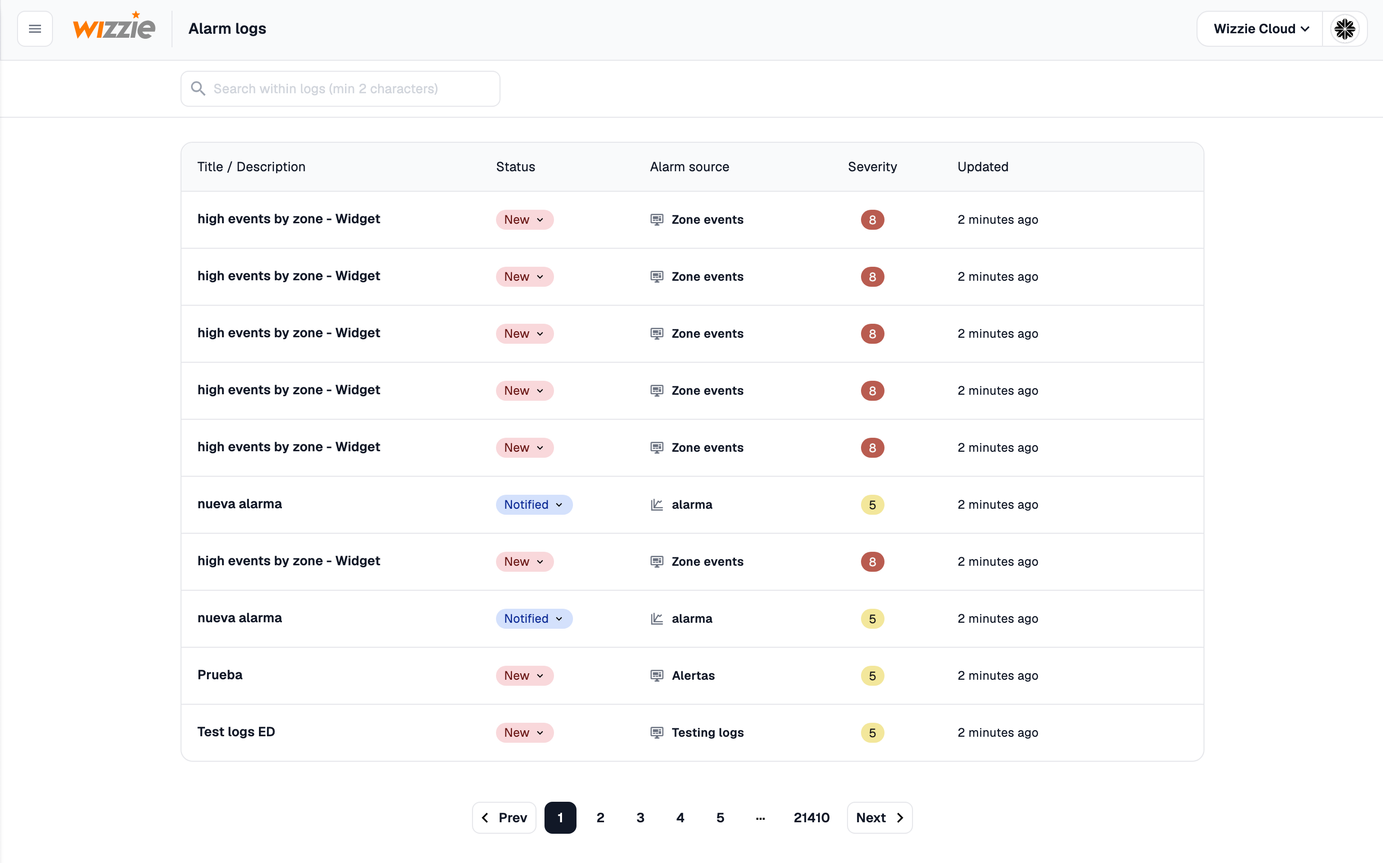
Task: Jump to last page 21410
Action: point(811,818)
